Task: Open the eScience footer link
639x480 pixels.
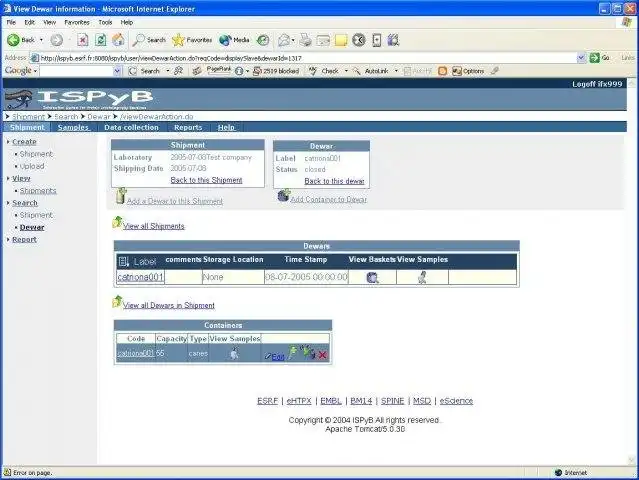Action: click(x=456, y=401)
